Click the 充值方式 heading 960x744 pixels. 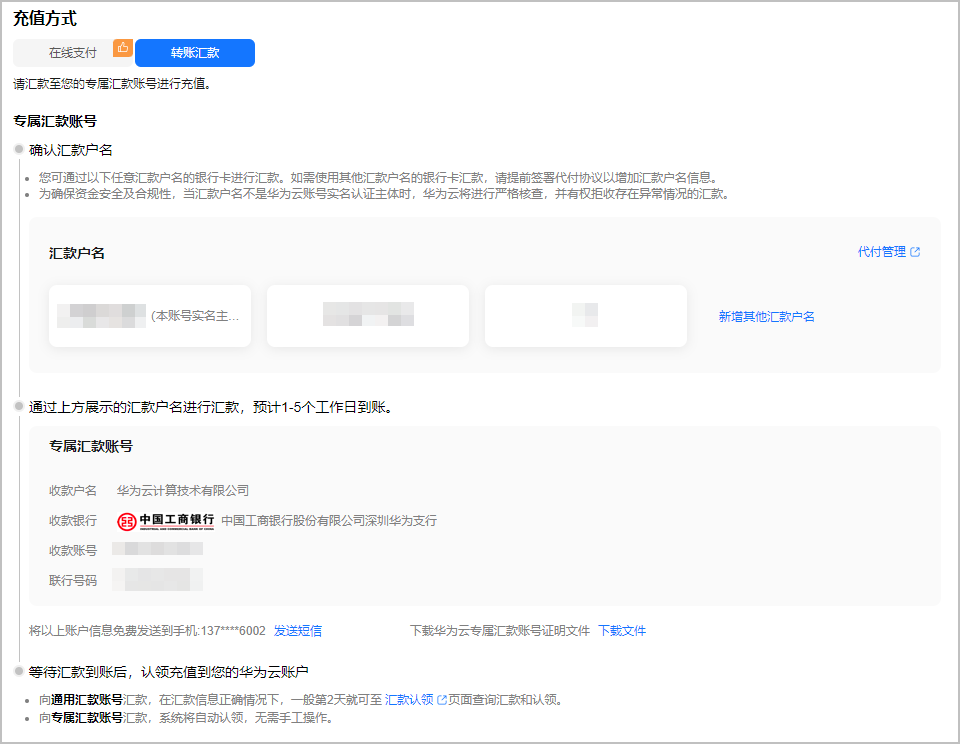[x=45, y=18]
